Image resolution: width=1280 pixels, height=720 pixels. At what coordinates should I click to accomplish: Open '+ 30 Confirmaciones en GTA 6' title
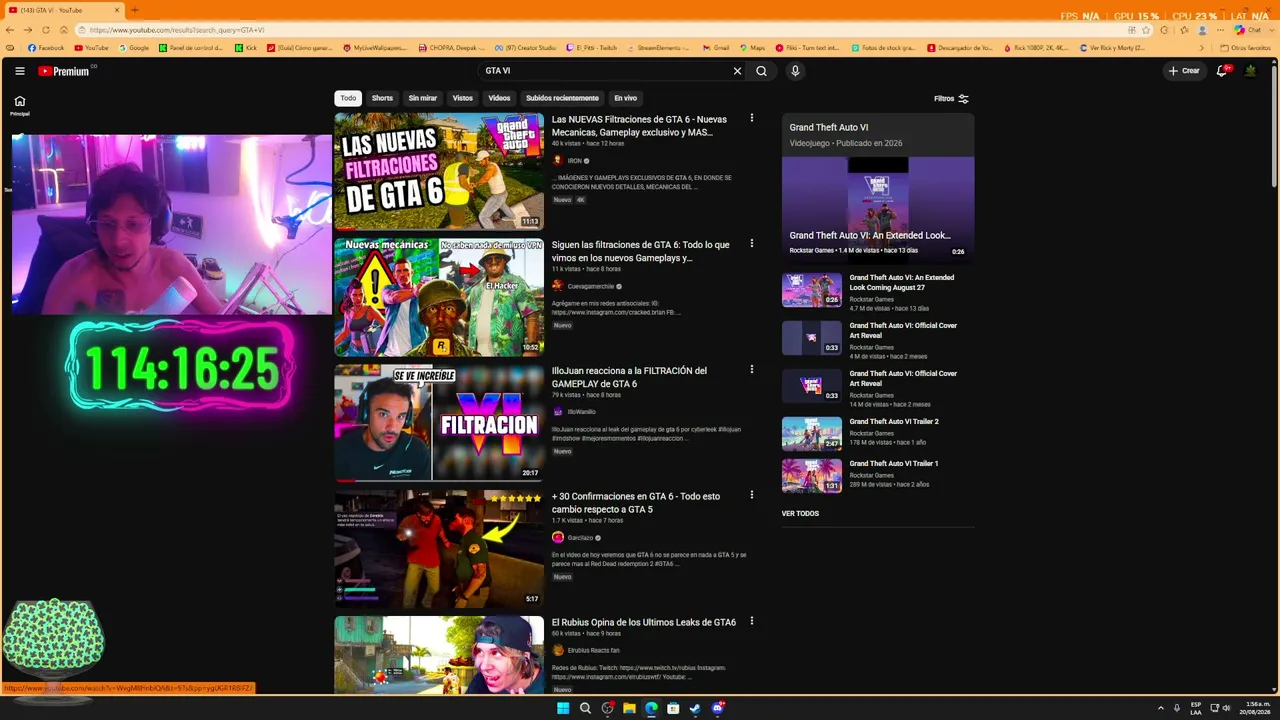pos(636,503)
